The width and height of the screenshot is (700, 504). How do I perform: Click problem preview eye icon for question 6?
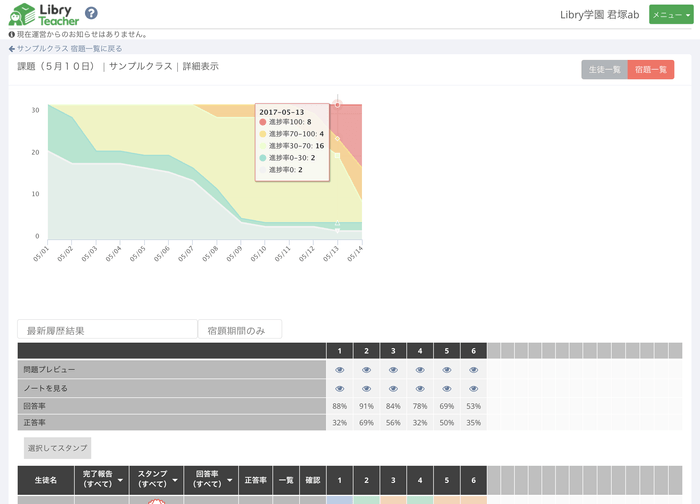[473, 370]
